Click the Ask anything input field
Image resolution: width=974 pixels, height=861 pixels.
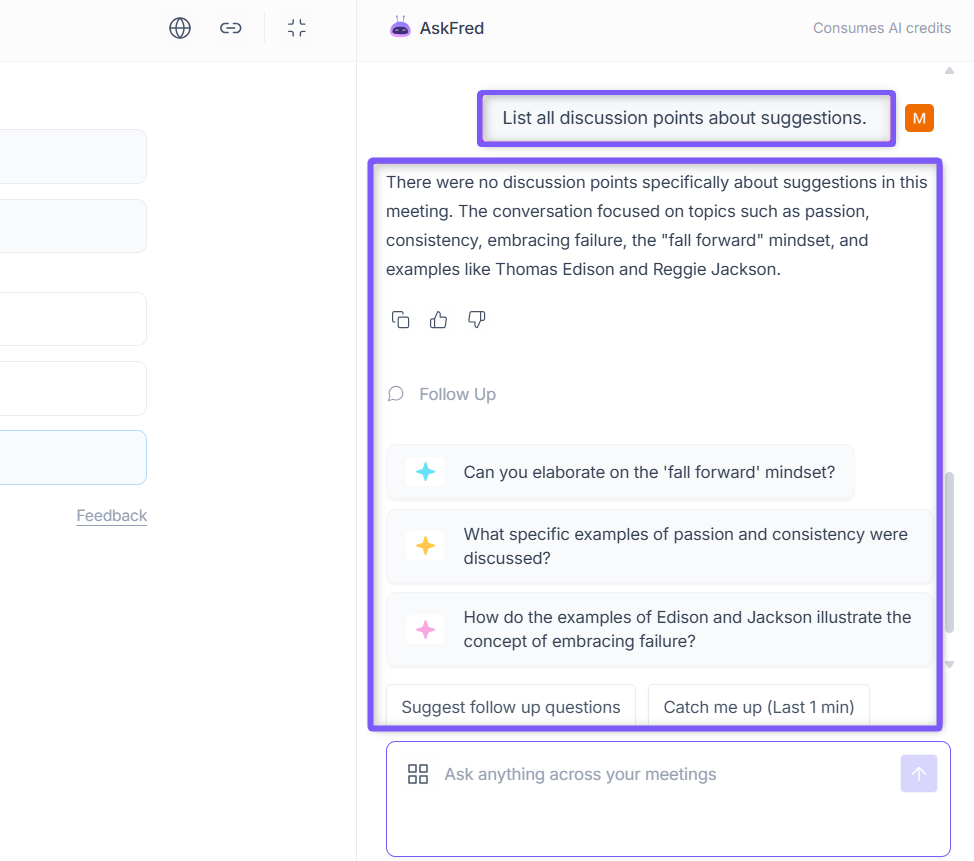(x=660, y=774)
